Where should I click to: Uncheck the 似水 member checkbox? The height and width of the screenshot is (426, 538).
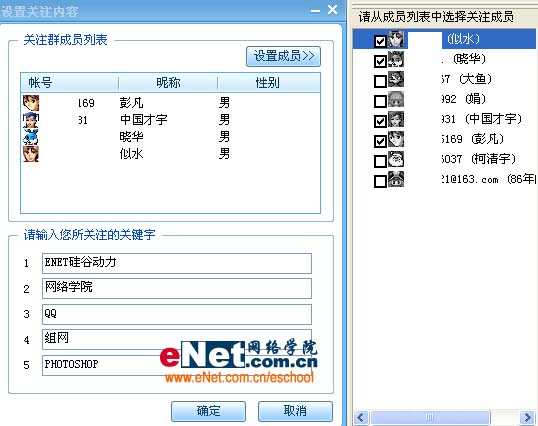(380, 42)
